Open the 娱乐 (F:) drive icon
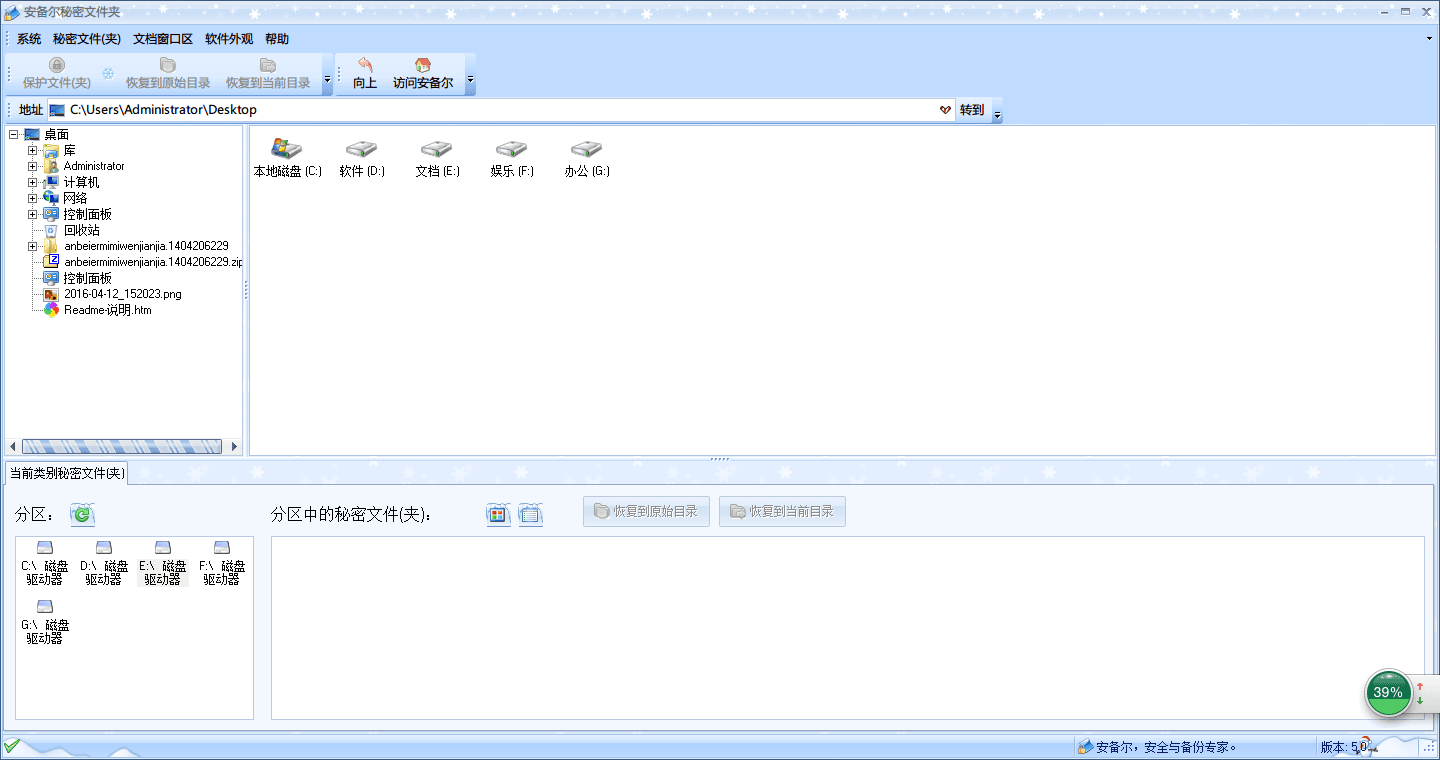The height and width of the screenshot is (760, 1440). tap(511, 149)
